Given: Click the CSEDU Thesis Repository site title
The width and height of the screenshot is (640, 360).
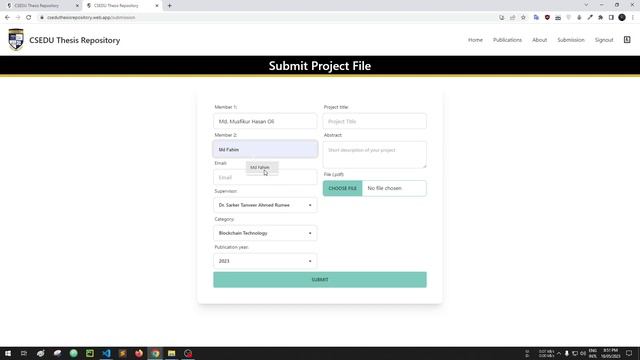Looking at the screenshot, I should pyautogui.click(x=75, y=40).
